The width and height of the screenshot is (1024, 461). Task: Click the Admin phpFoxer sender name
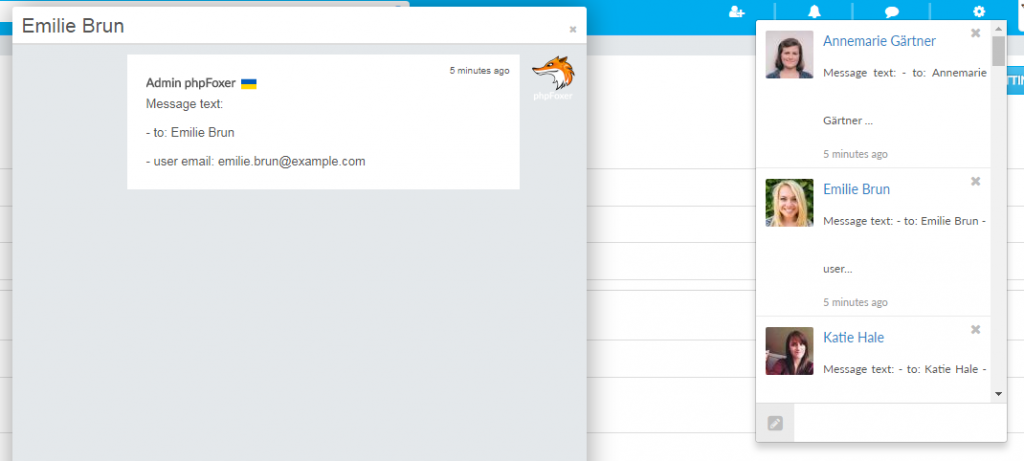pyautogui.click(x=190, y=83)
